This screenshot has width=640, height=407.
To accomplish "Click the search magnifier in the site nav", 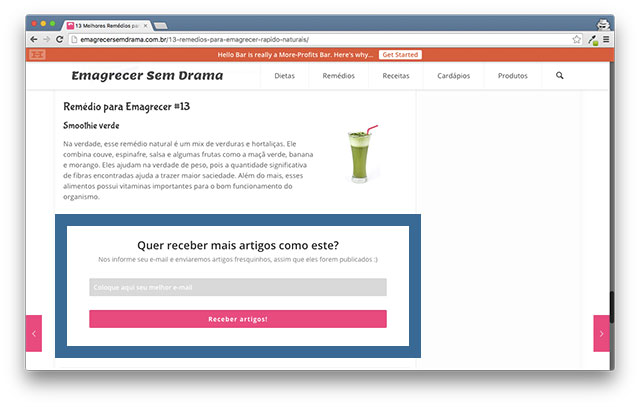I will 559,76.
